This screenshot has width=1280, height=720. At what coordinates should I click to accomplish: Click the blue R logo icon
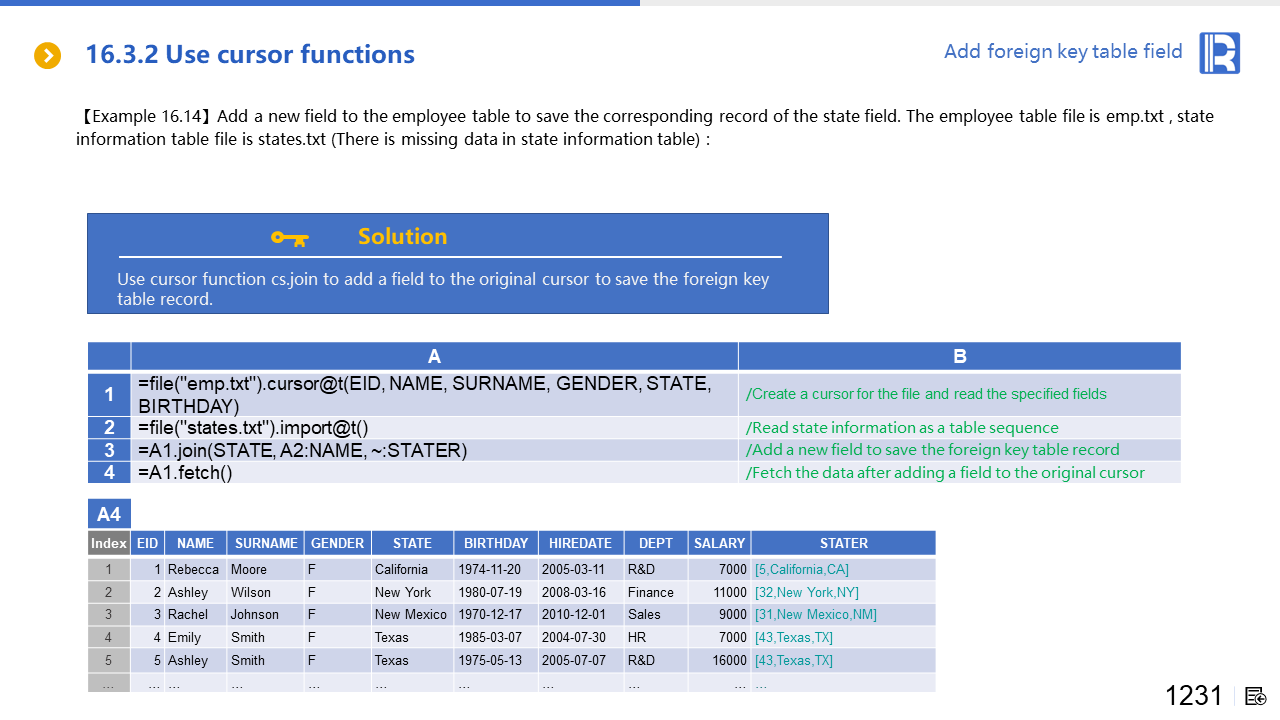point(1220,53)
